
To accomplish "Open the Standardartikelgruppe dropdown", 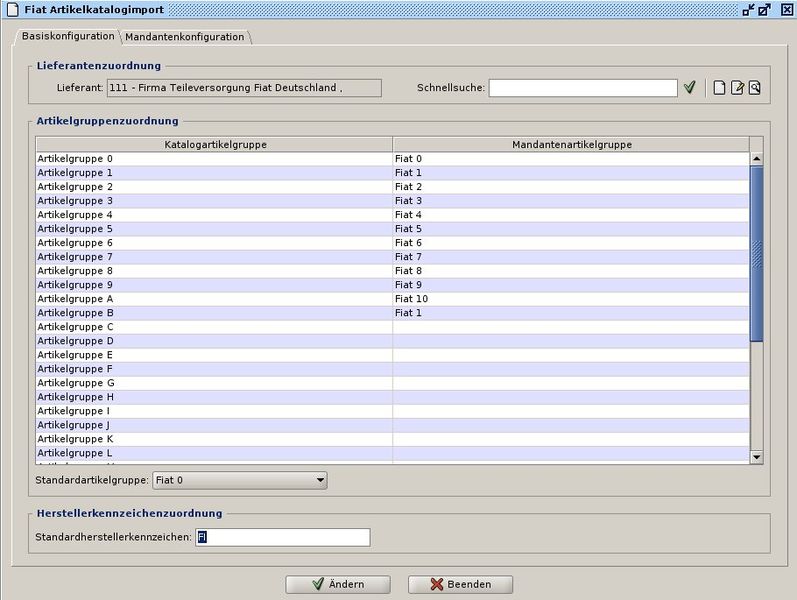I will tap(240, 480).
